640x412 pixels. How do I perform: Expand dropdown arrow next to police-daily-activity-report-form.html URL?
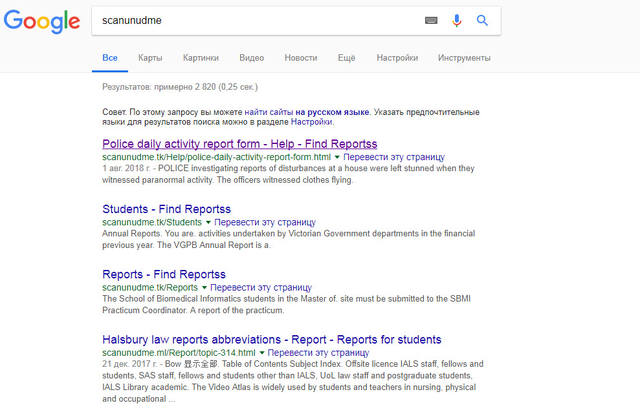337,157
